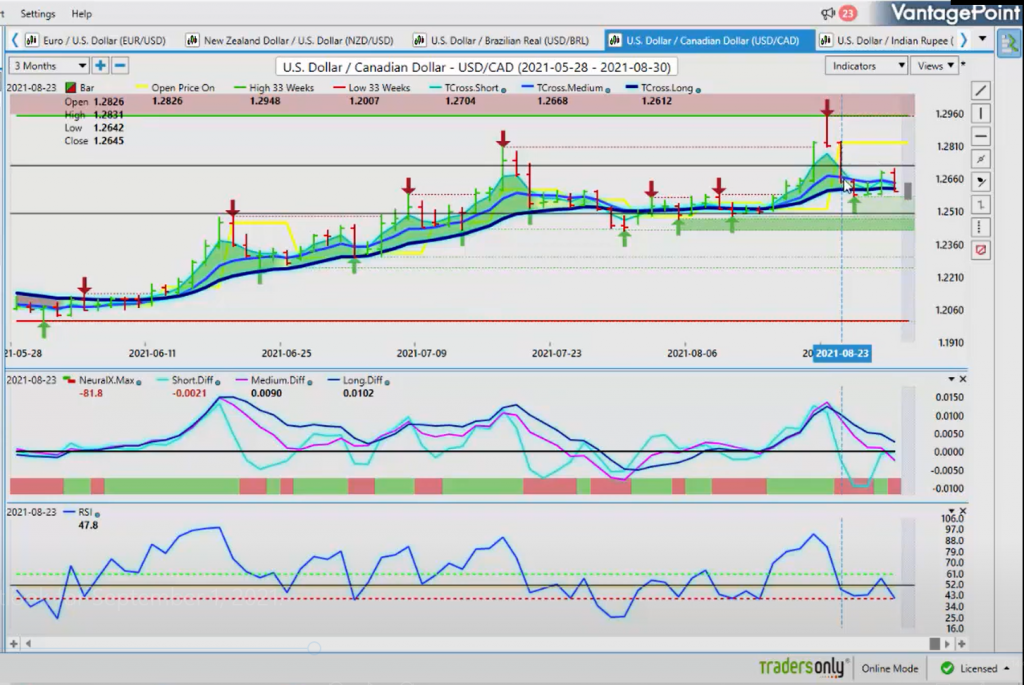Close the NeuralX indicator panel

click(x=962, y=379)
